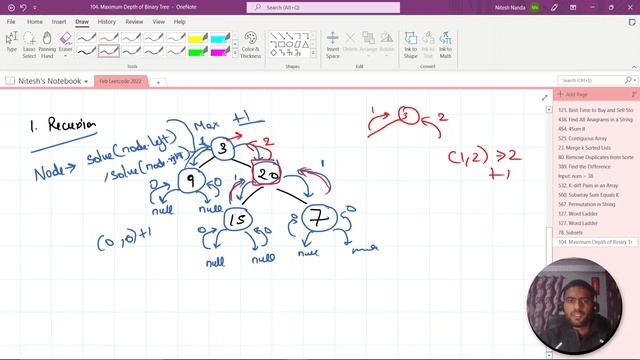Click Ink to Text
Viewport: 640px width, 360px height.
pos(428,45)
